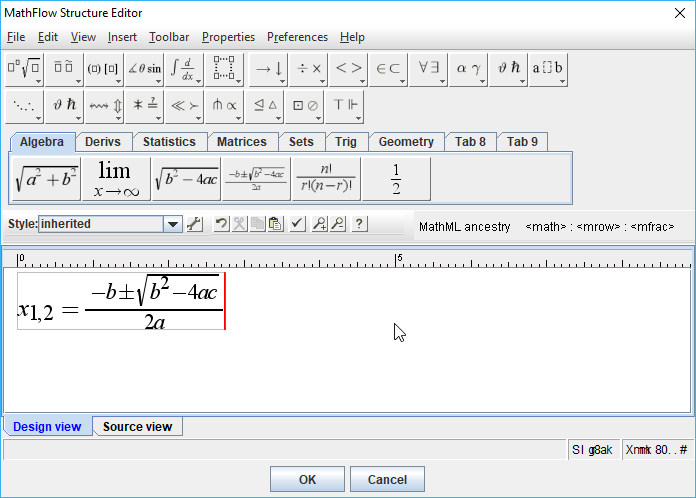Switch to Tab 9
This screenshot has height=498, width=696.
[522, 142]
